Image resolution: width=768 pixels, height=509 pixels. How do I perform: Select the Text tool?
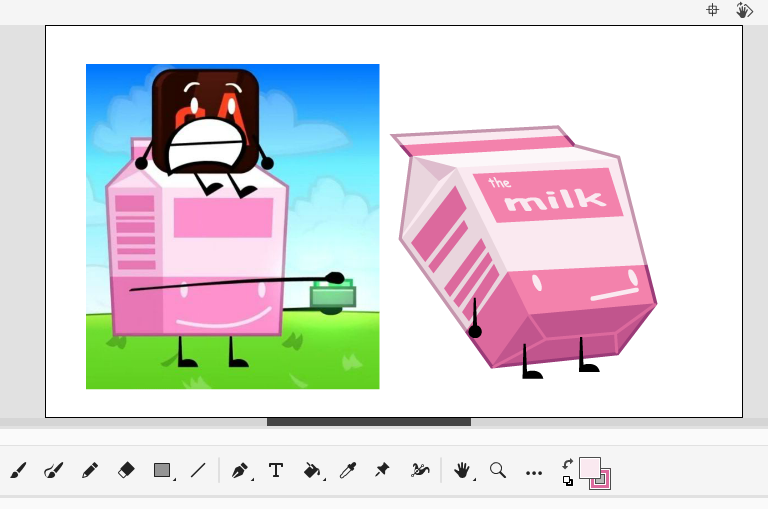(276, 470)
